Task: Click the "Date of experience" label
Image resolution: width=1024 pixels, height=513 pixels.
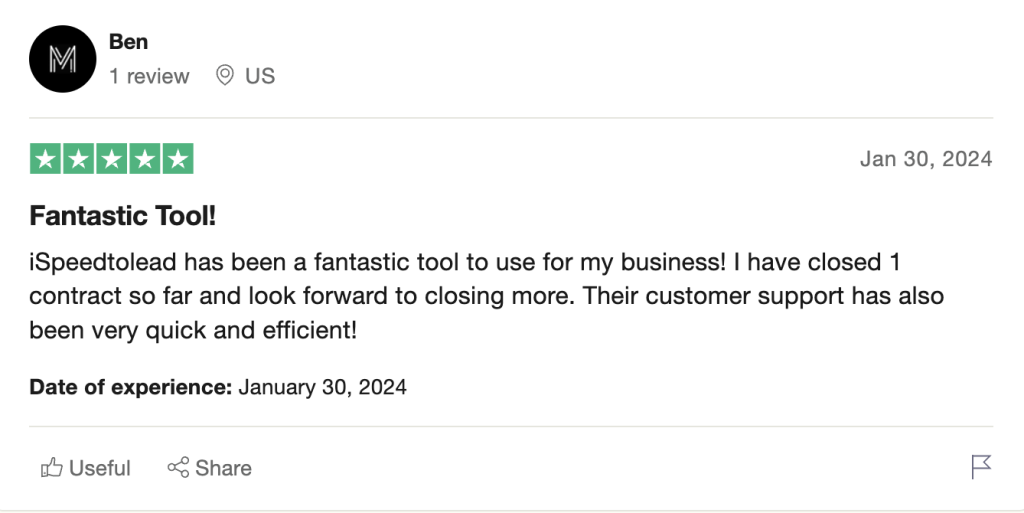Action: point(131,387)
